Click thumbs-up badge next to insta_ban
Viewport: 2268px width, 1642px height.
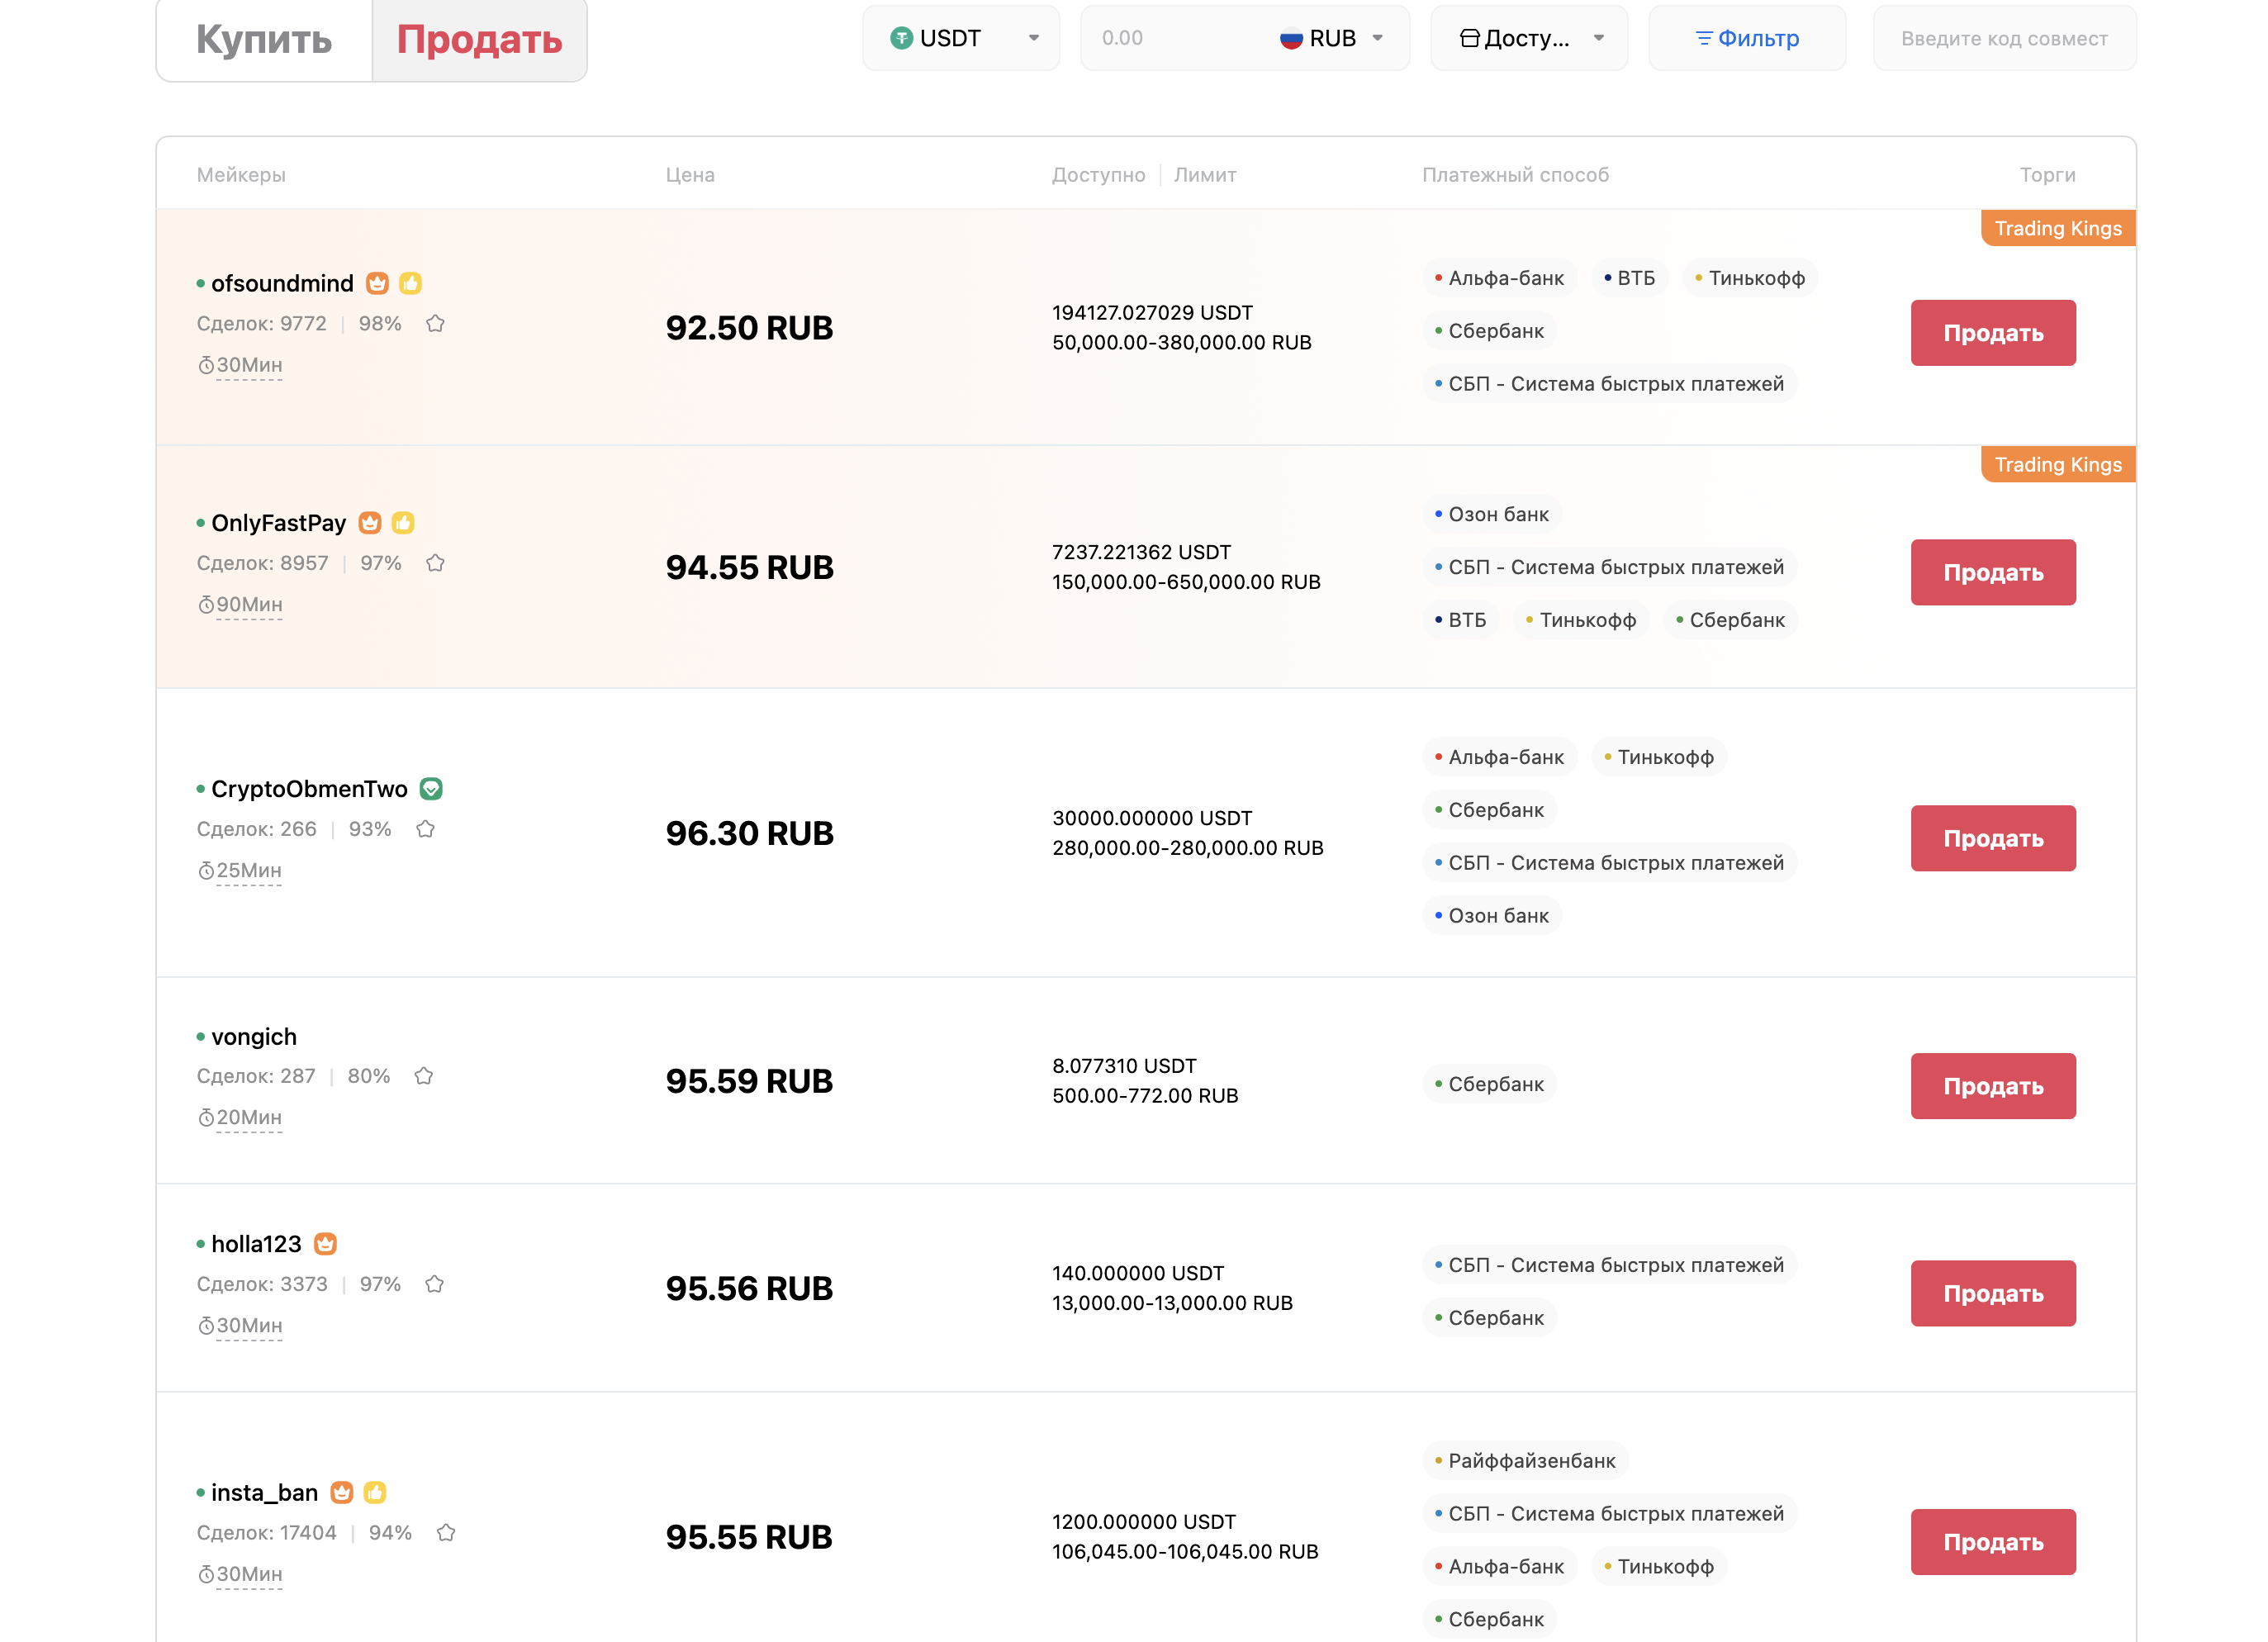[375, 1493]
